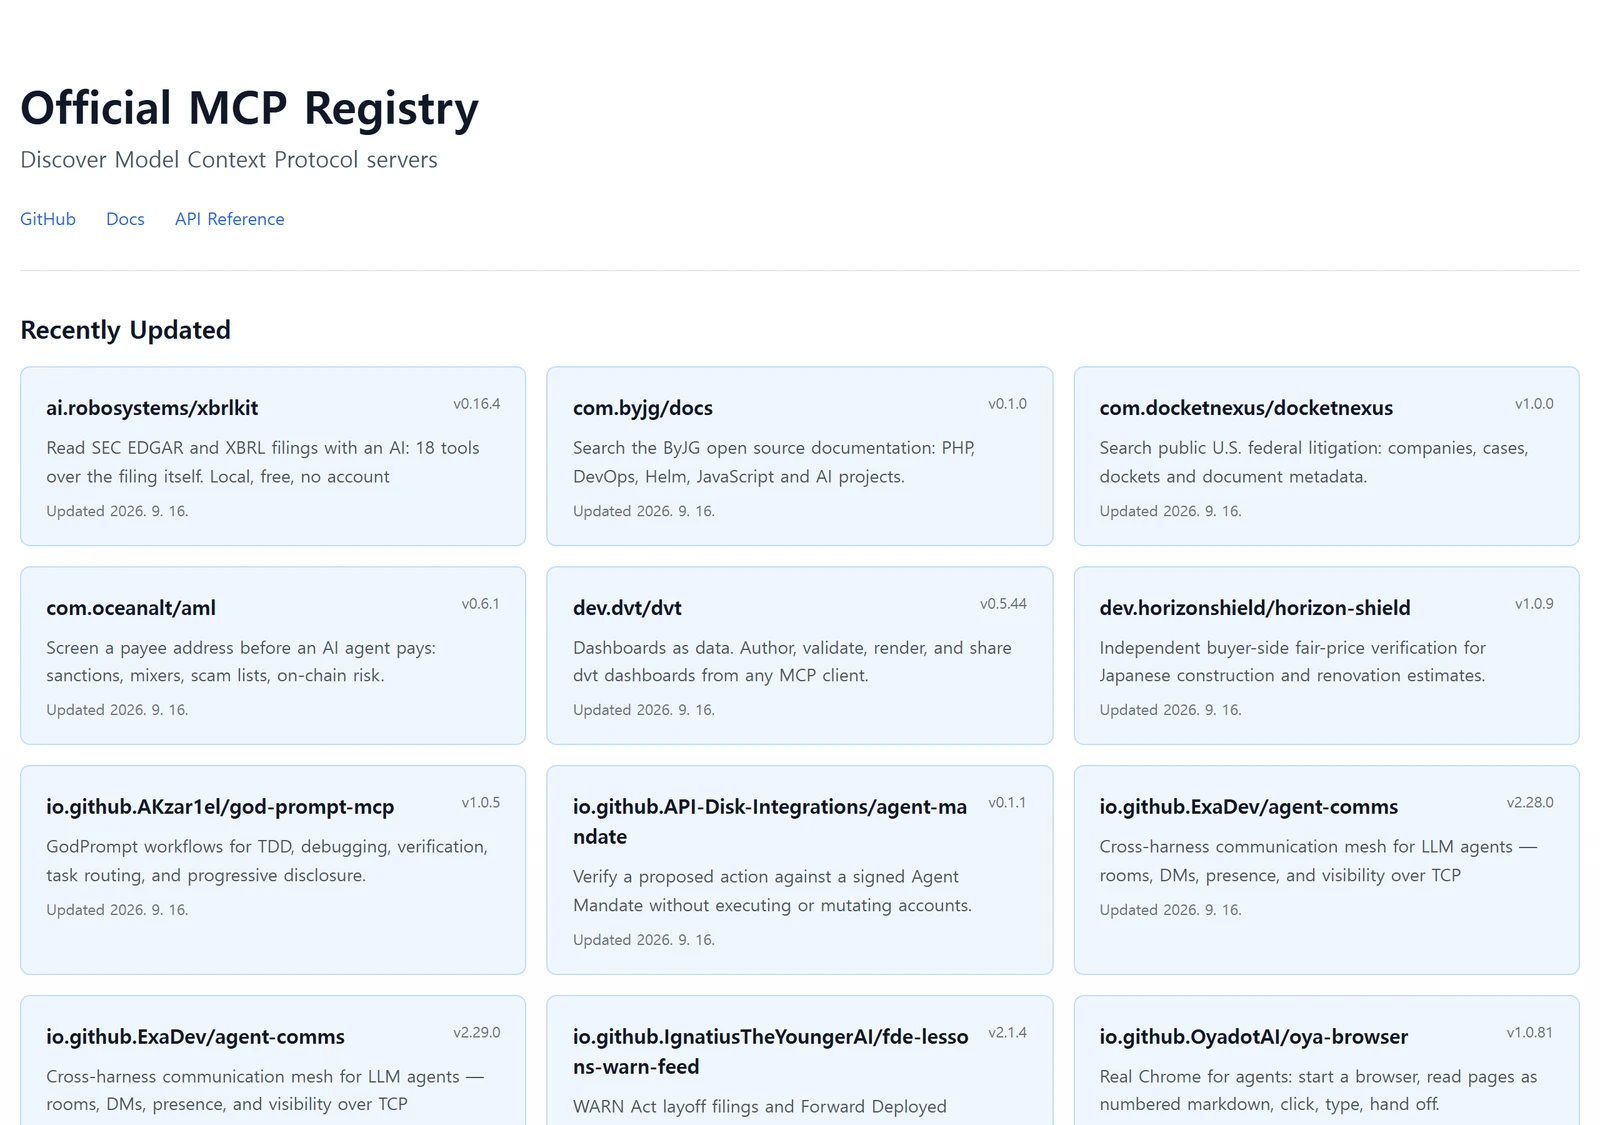Click 'WARN Act layoff filings' description text
This screenshot has width=1600, height=1125.
[760, 1107]
